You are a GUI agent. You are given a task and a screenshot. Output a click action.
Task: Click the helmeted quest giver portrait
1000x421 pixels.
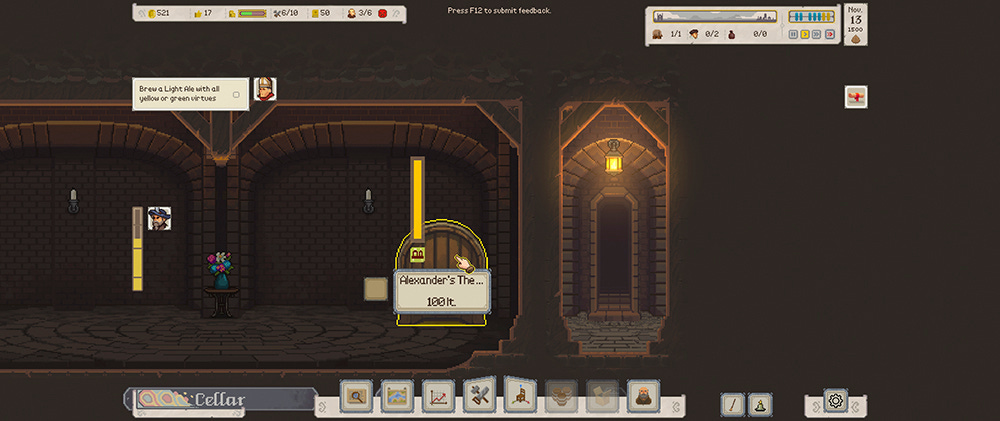click(265, 89)
